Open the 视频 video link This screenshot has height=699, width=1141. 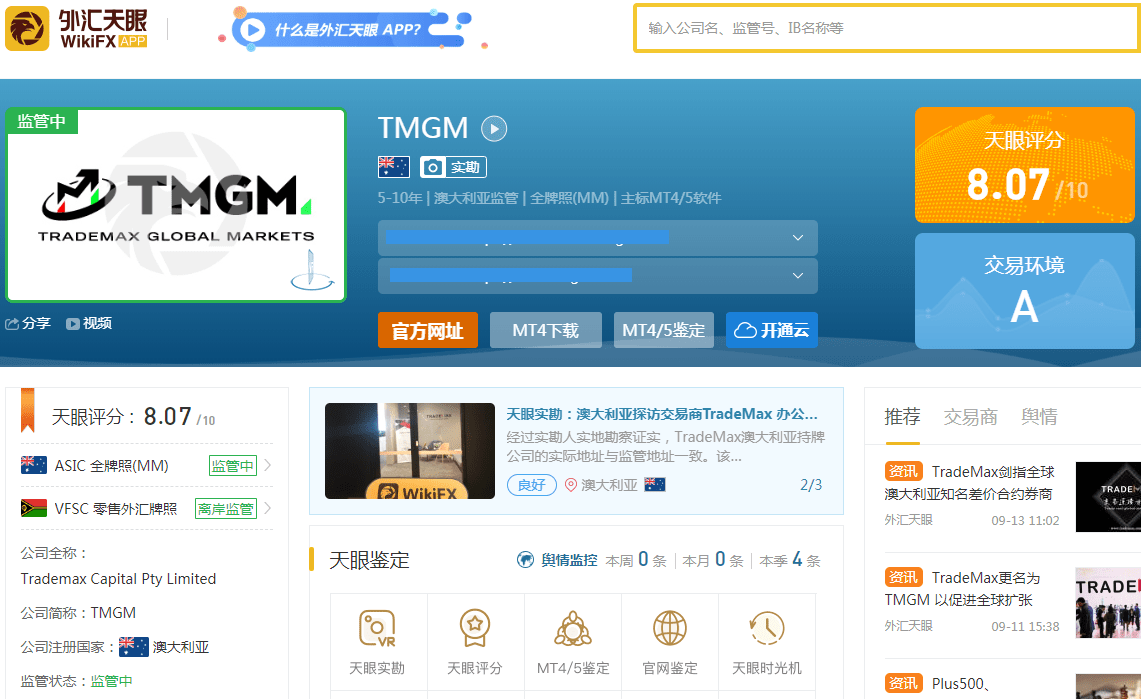pos(89,324)
